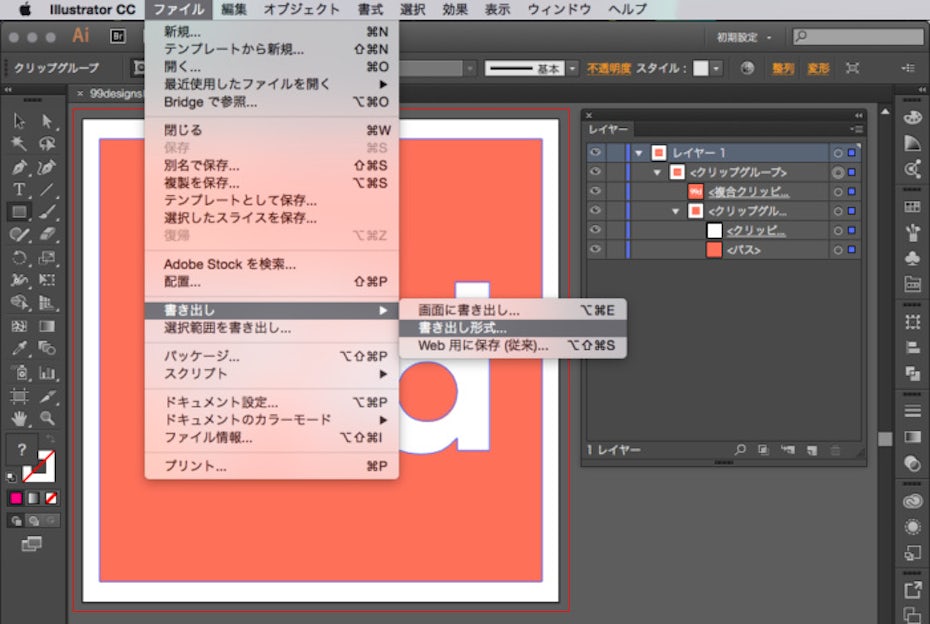This screenshot has height=624, width=930.
Task: Click the Rotate tool
Action: tap(19, 258)
